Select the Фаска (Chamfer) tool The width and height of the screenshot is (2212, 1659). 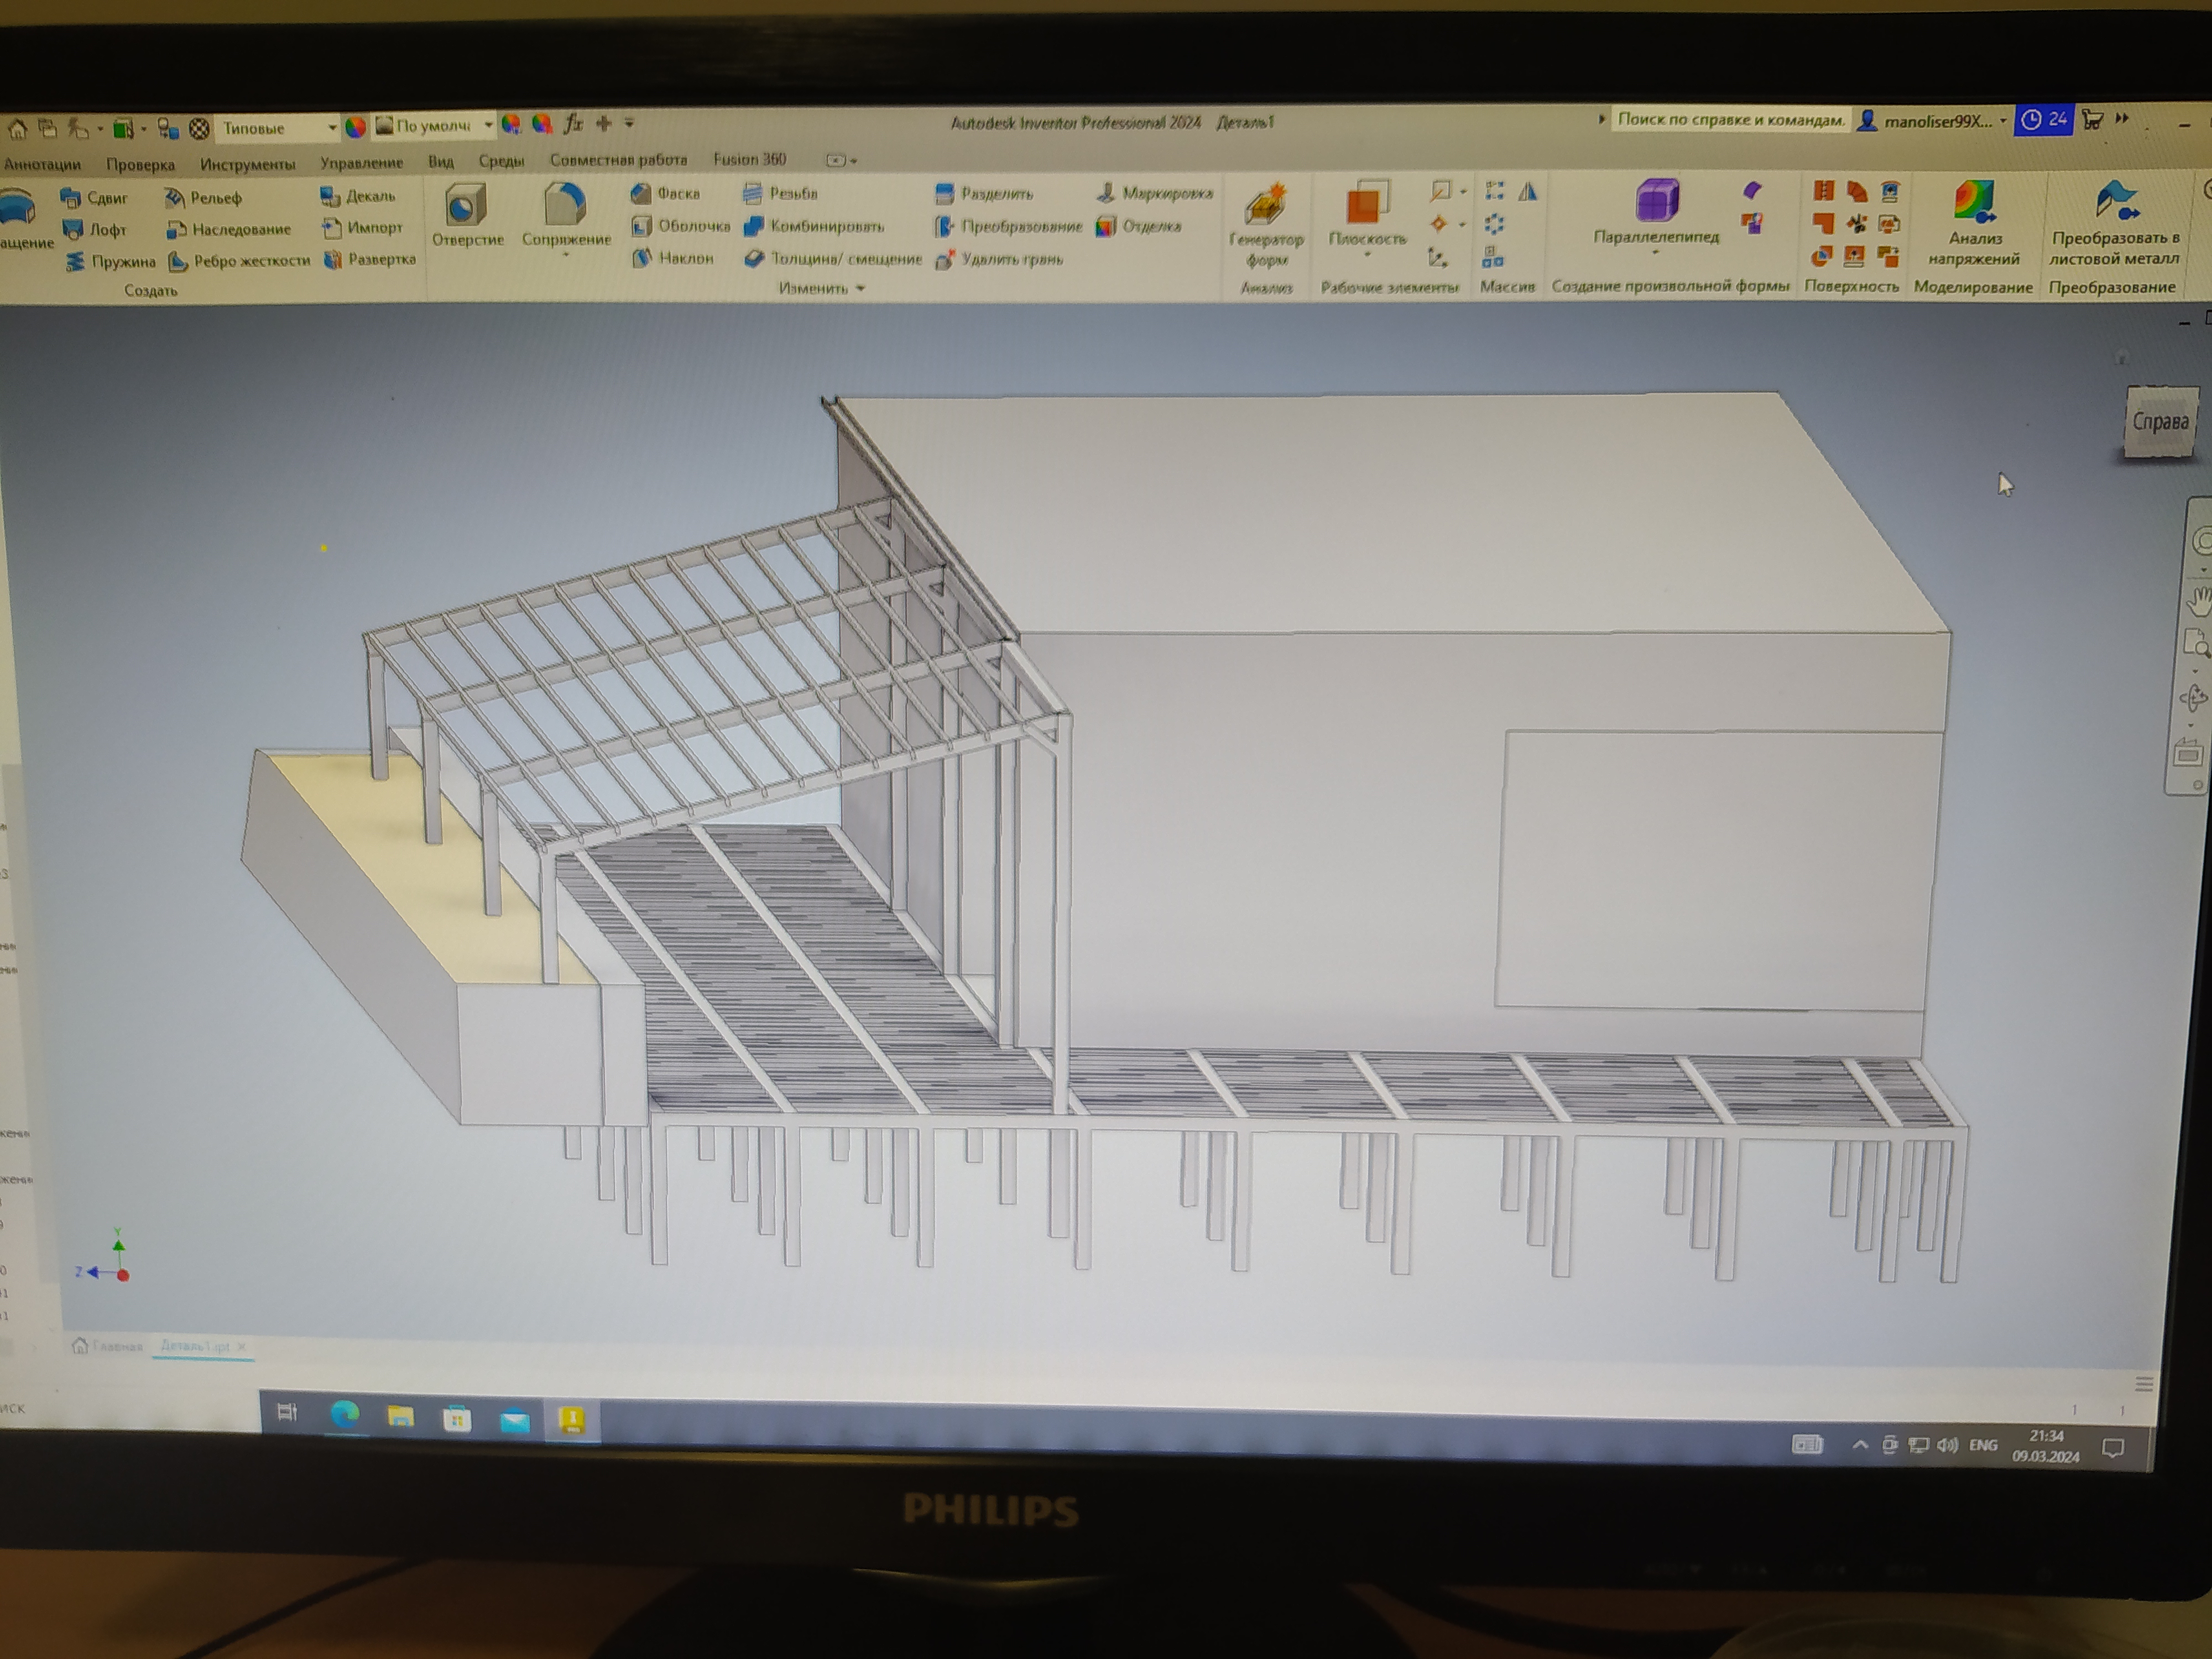666,193
